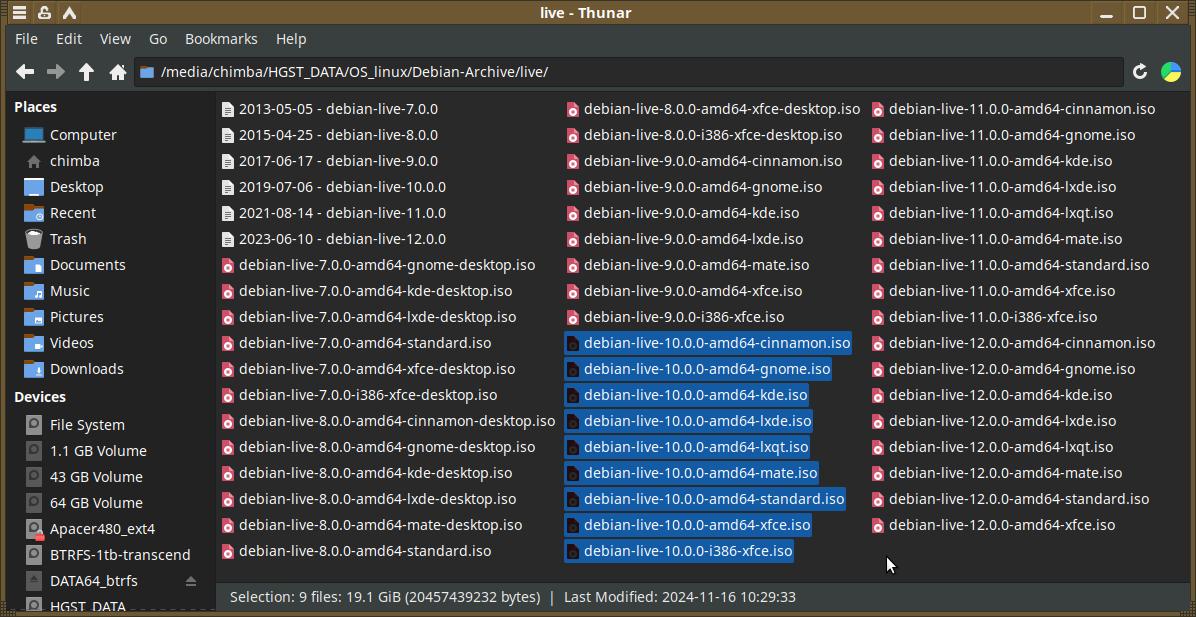This screenshot has height=617, width=1196.
Task: Select debian-live-8.0.0-i386-xfce-desktop.iso
Action: tap(704, 135)
